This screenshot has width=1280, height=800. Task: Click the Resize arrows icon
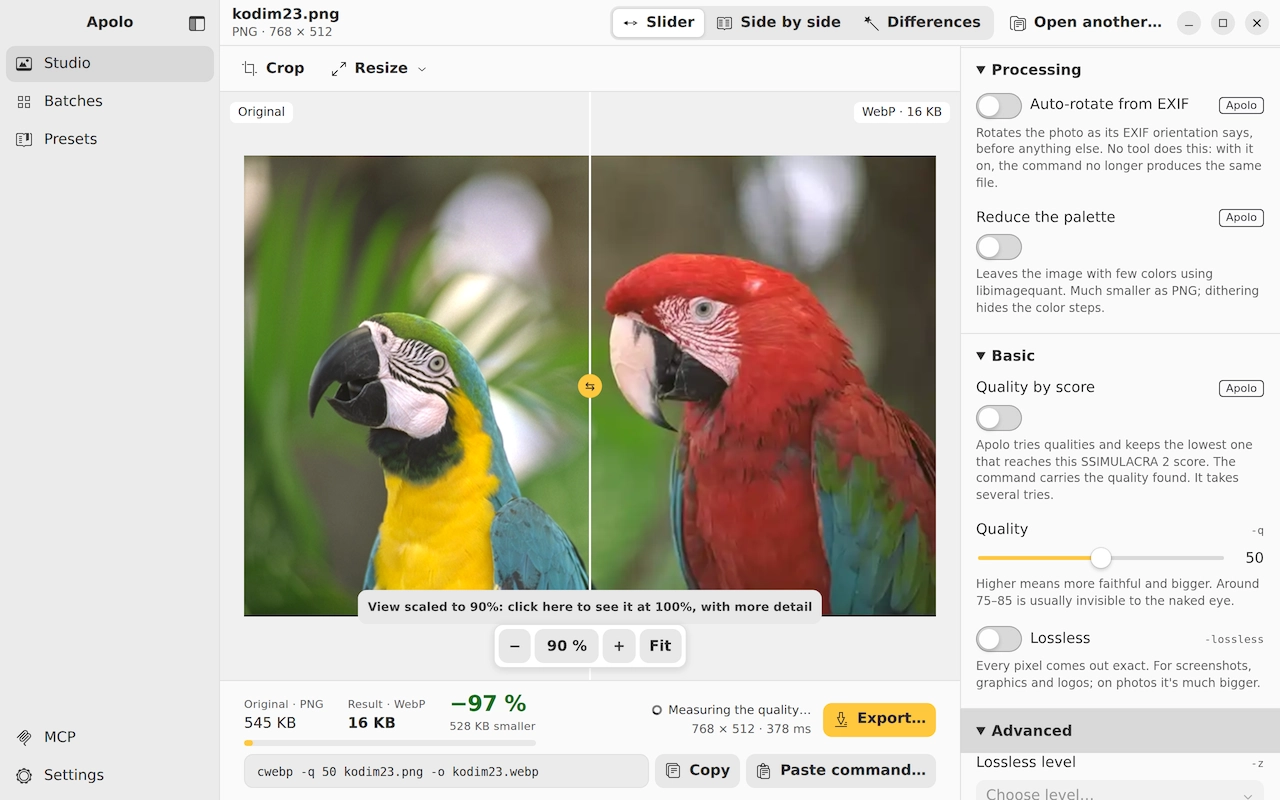pos(339,68)
